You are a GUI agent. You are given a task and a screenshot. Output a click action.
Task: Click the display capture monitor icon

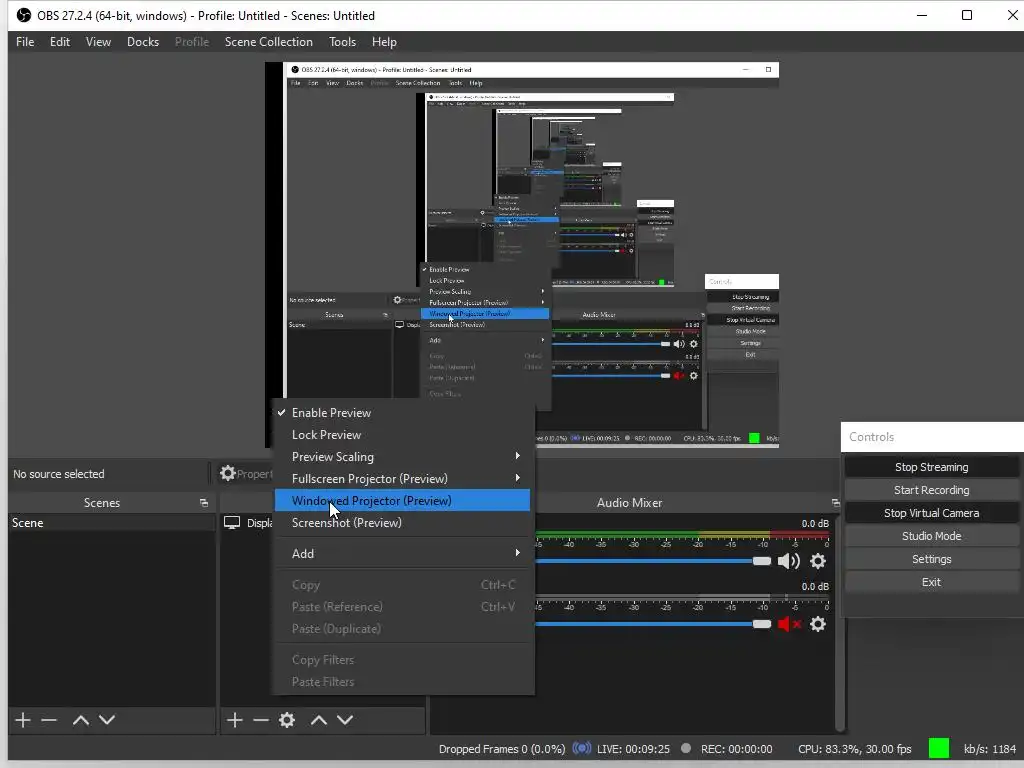click(232, 522)
